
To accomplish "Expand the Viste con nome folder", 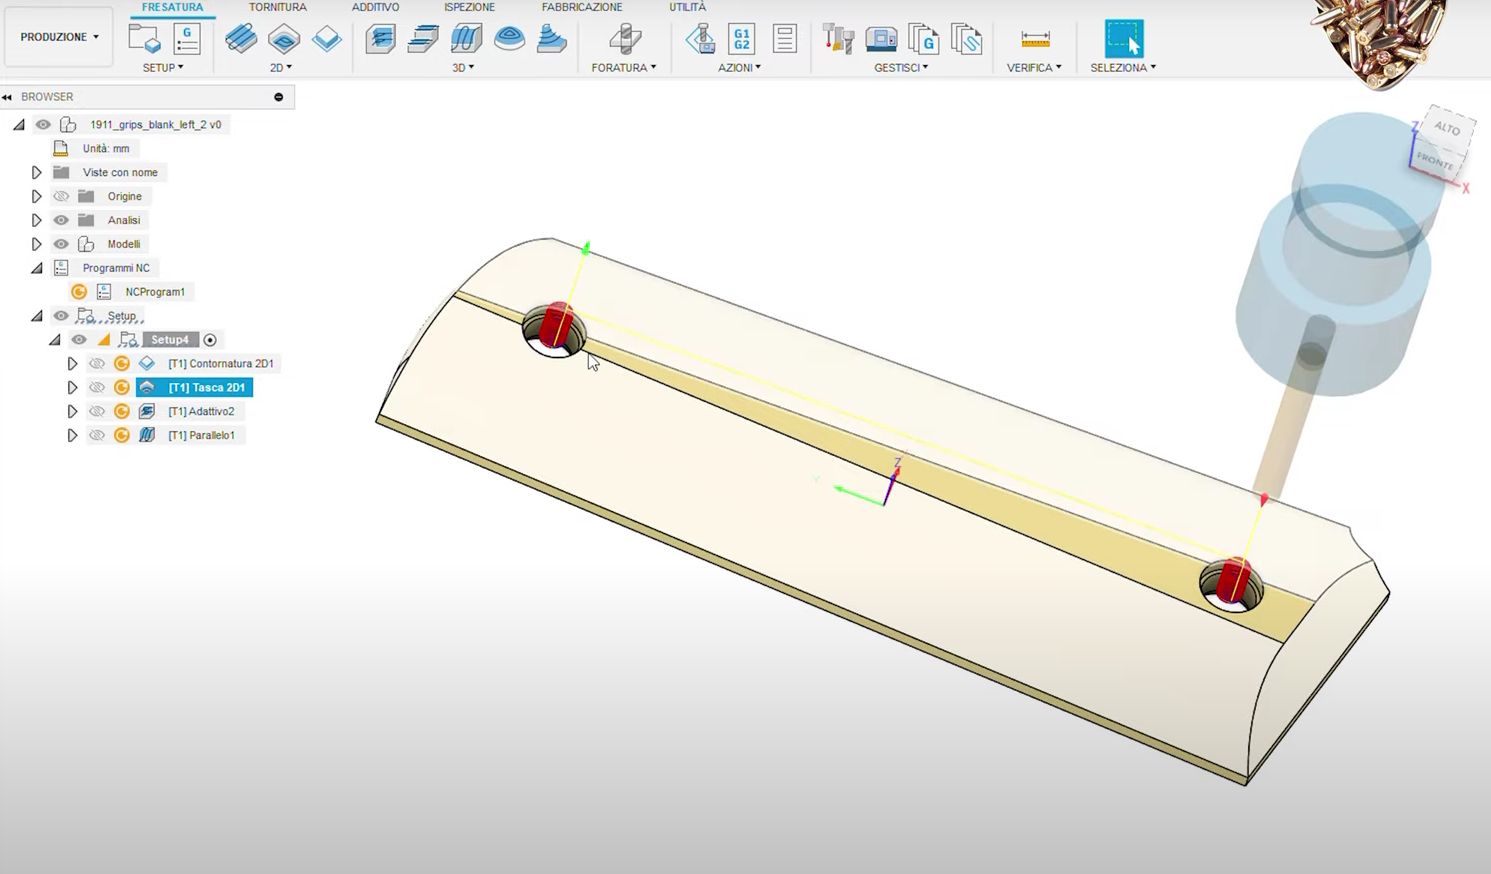I will (37, 173).
